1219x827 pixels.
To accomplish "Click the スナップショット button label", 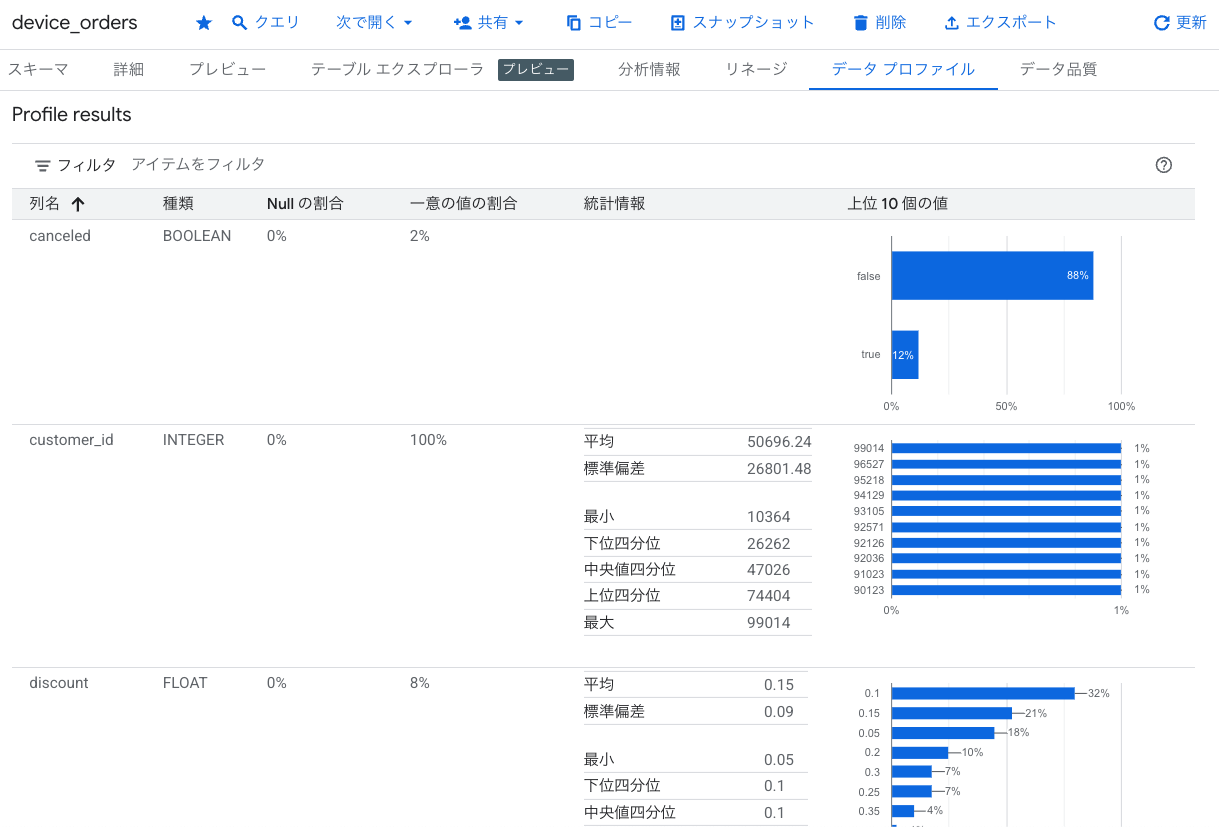I will point(754,22).
